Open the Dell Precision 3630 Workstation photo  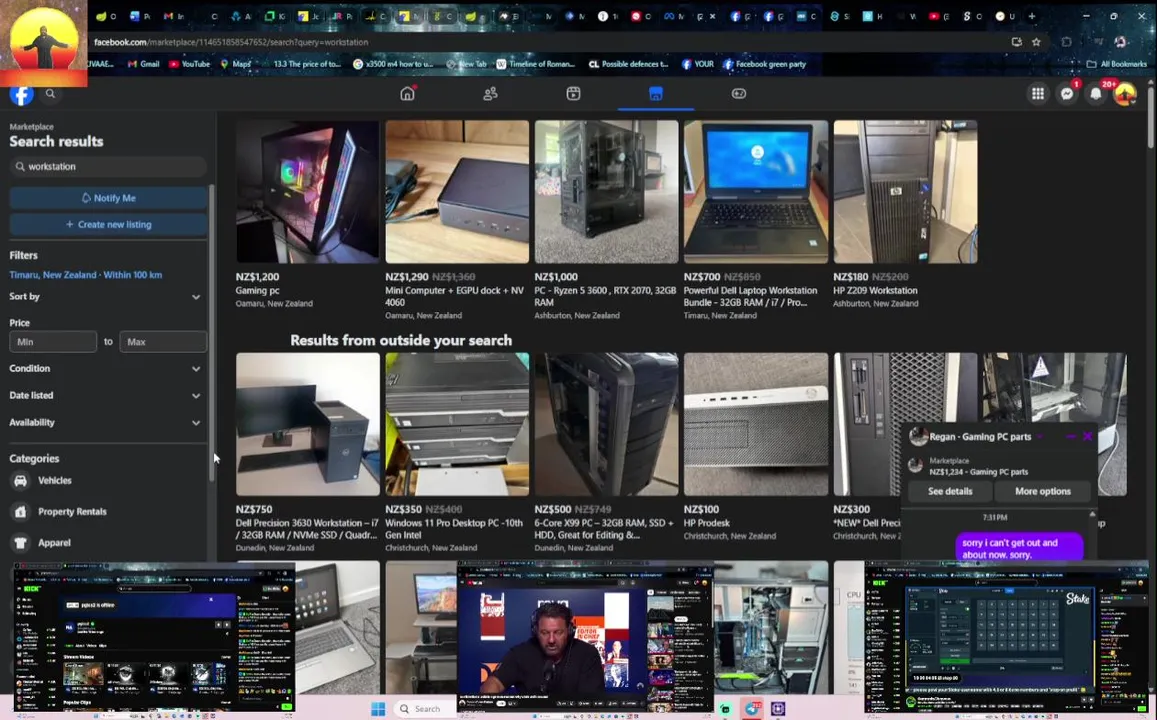tap(308, 424)
